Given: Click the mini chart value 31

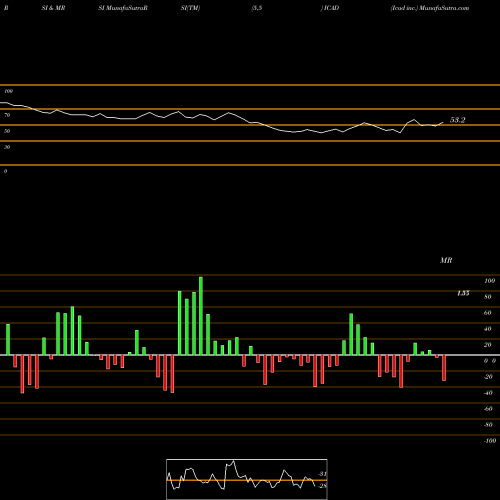Looking at the screenshot, I should pos(322,474).
